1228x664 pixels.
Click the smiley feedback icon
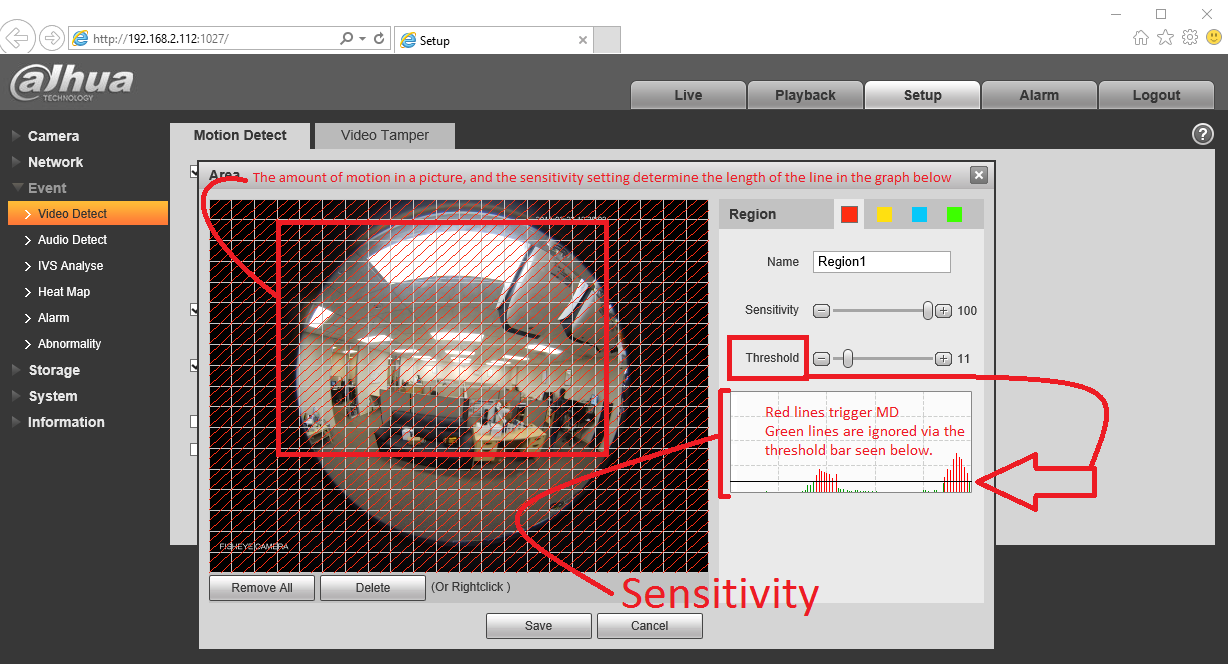point(1213,38)
